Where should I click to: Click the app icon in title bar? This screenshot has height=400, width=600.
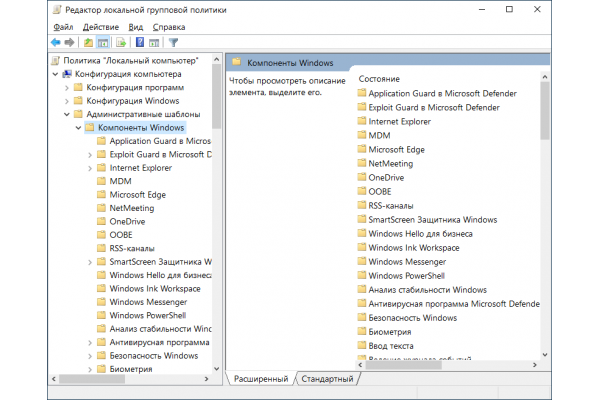pos(57,10)
